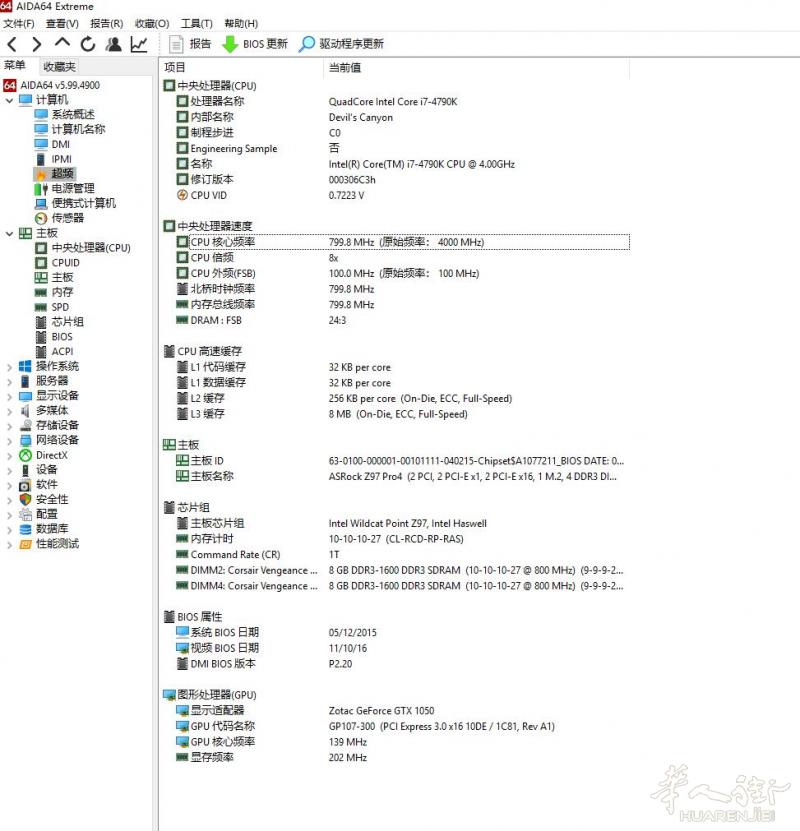Select ACPI in the tree

[x=54, y=352]
